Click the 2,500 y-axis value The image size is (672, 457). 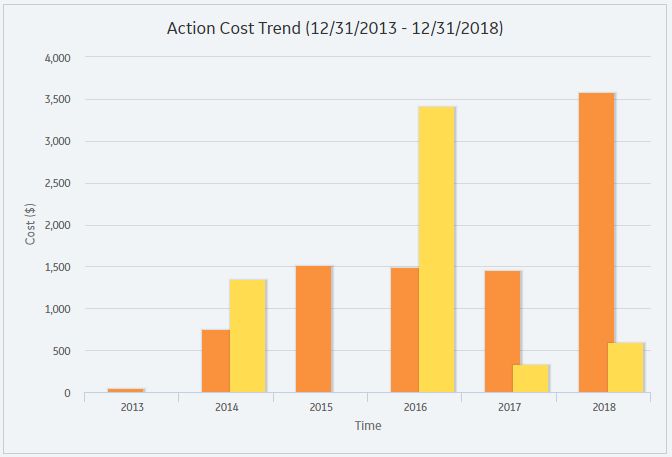coord(57,183)
